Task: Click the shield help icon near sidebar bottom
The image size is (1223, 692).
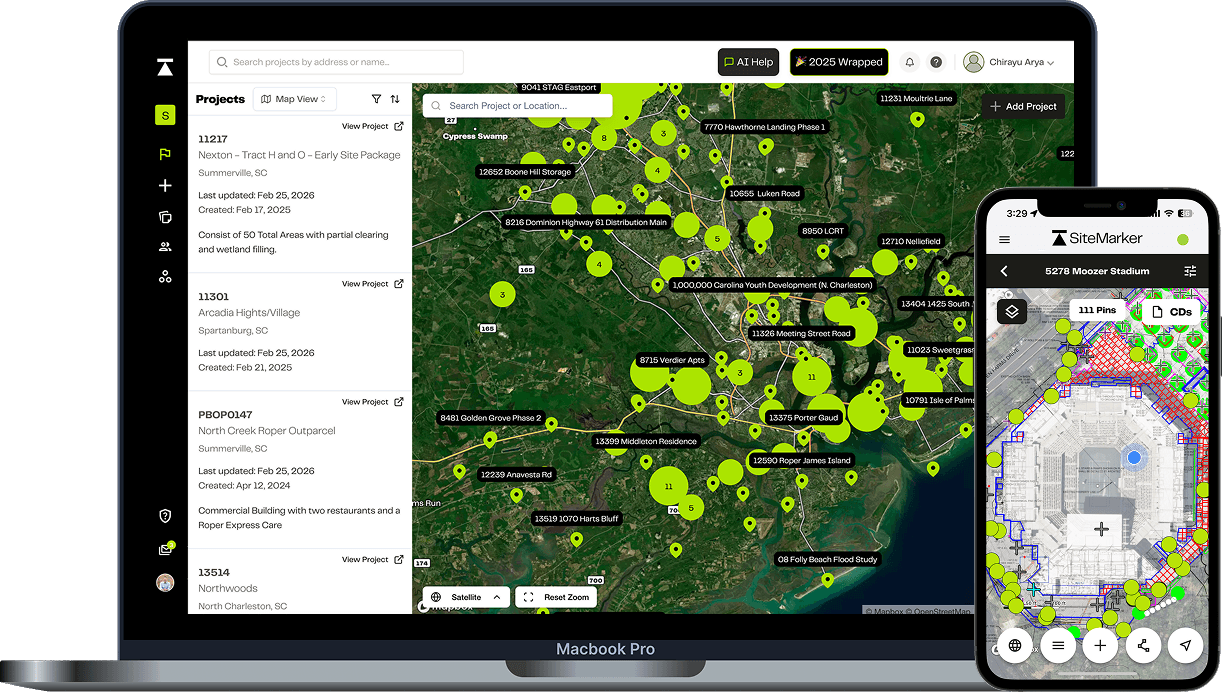Action: [165, 515]
